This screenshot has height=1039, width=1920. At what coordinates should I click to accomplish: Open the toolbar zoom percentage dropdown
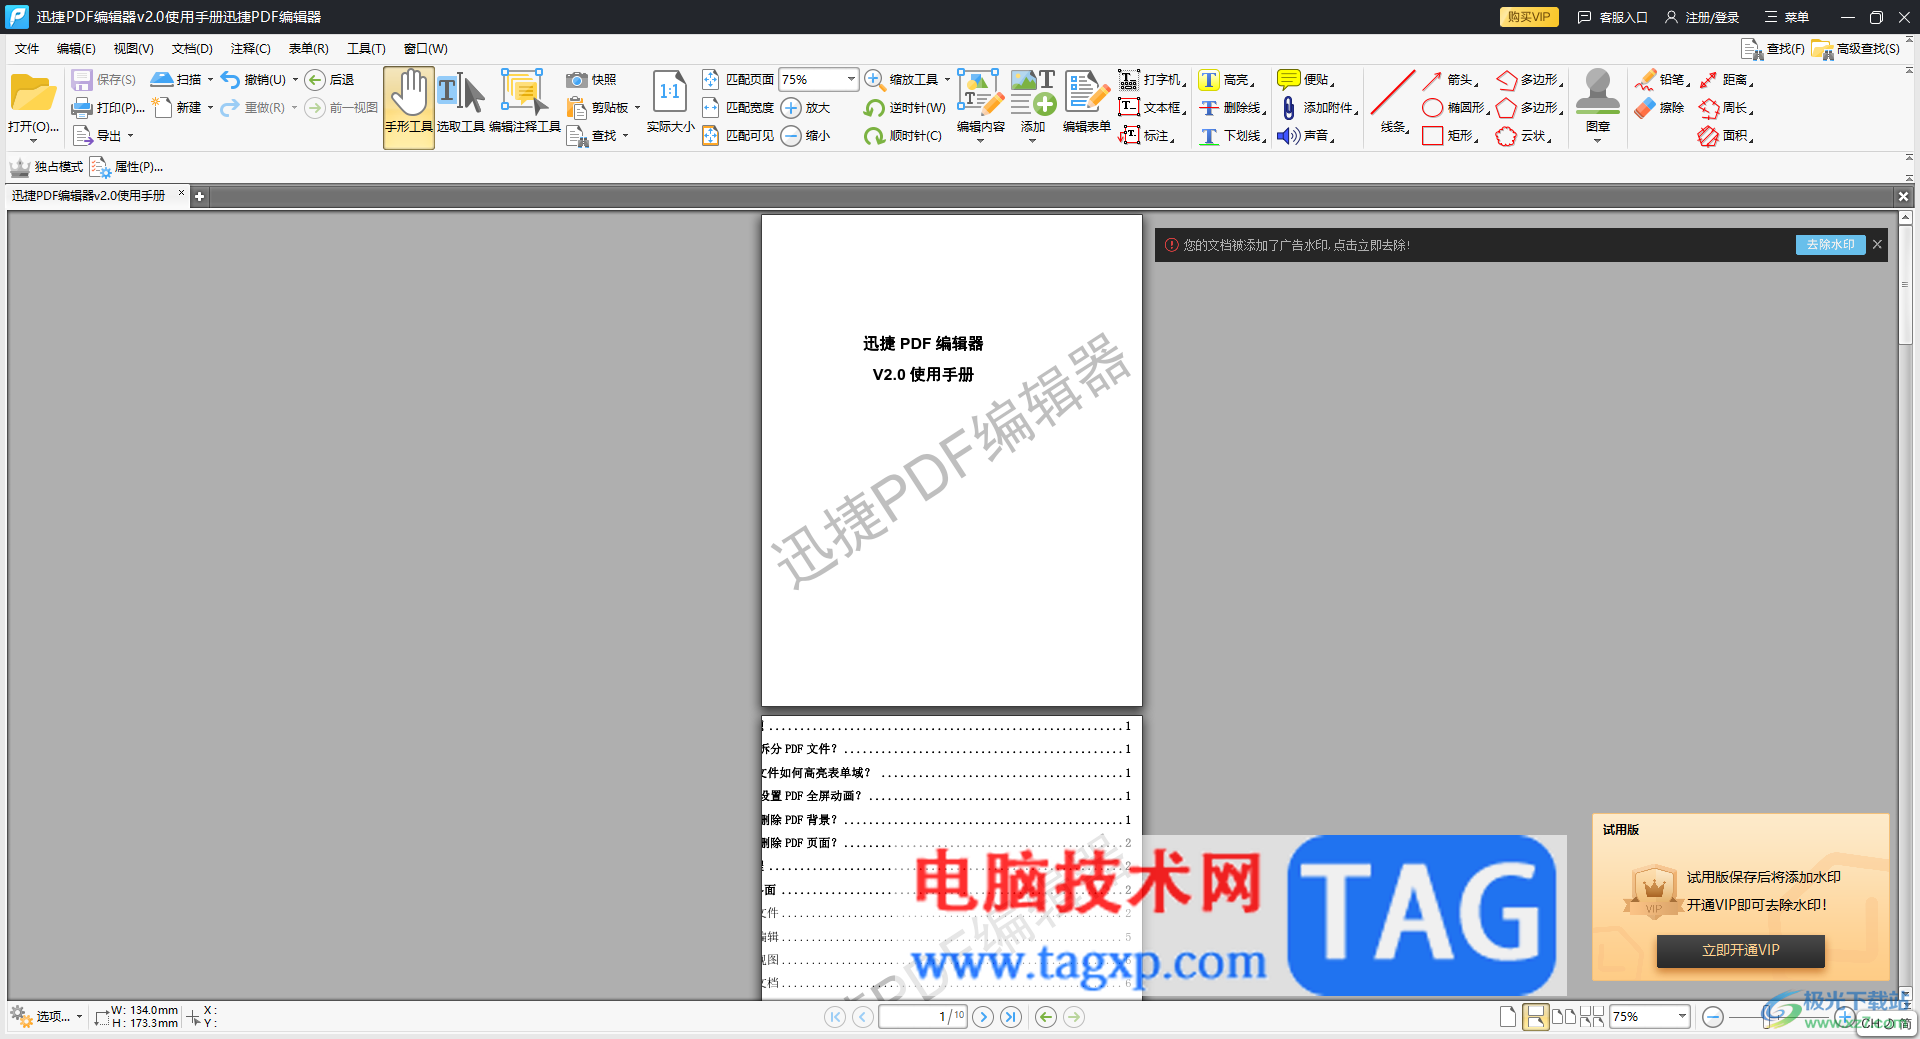[x=851, y=79]
